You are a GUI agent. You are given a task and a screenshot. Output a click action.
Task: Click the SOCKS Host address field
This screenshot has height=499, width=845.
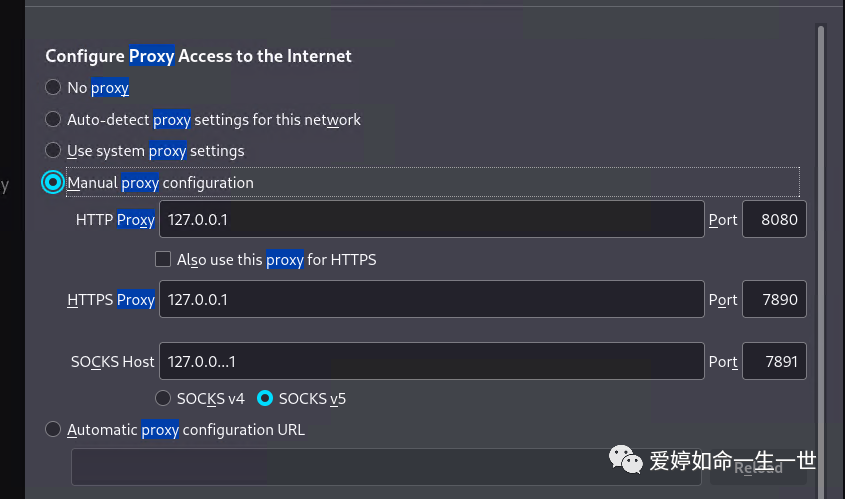pyautogui.click(x=432, y=361)
